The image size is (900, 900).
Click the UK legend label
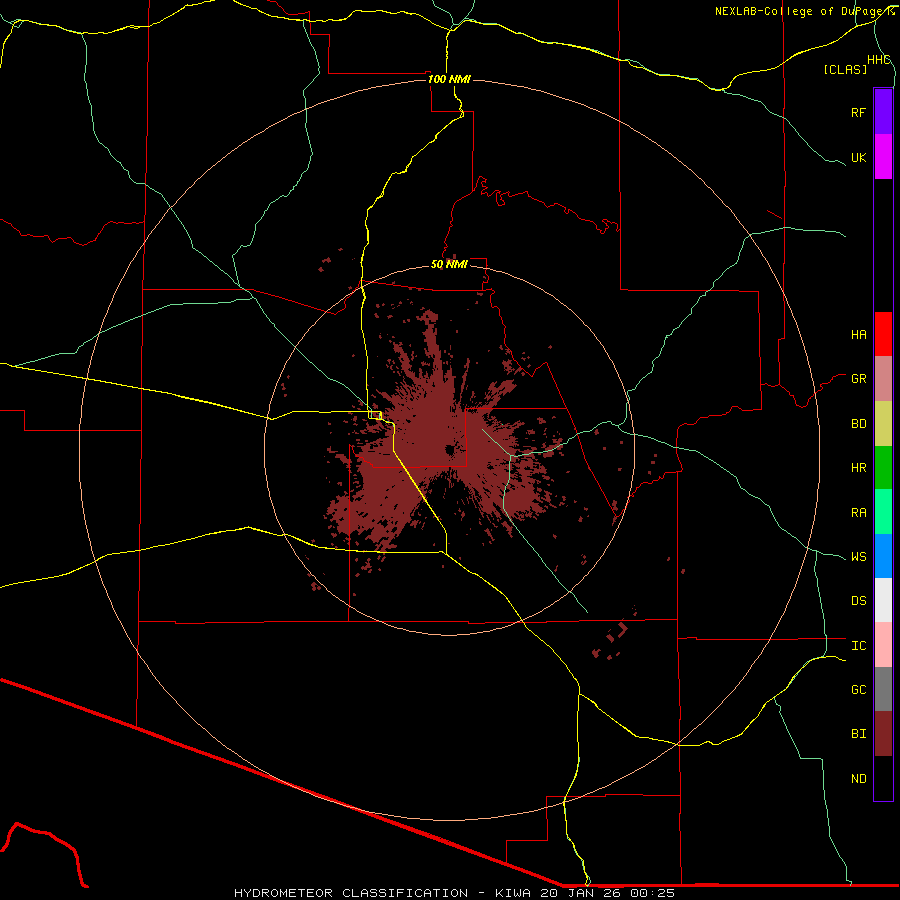coord(859,157)
